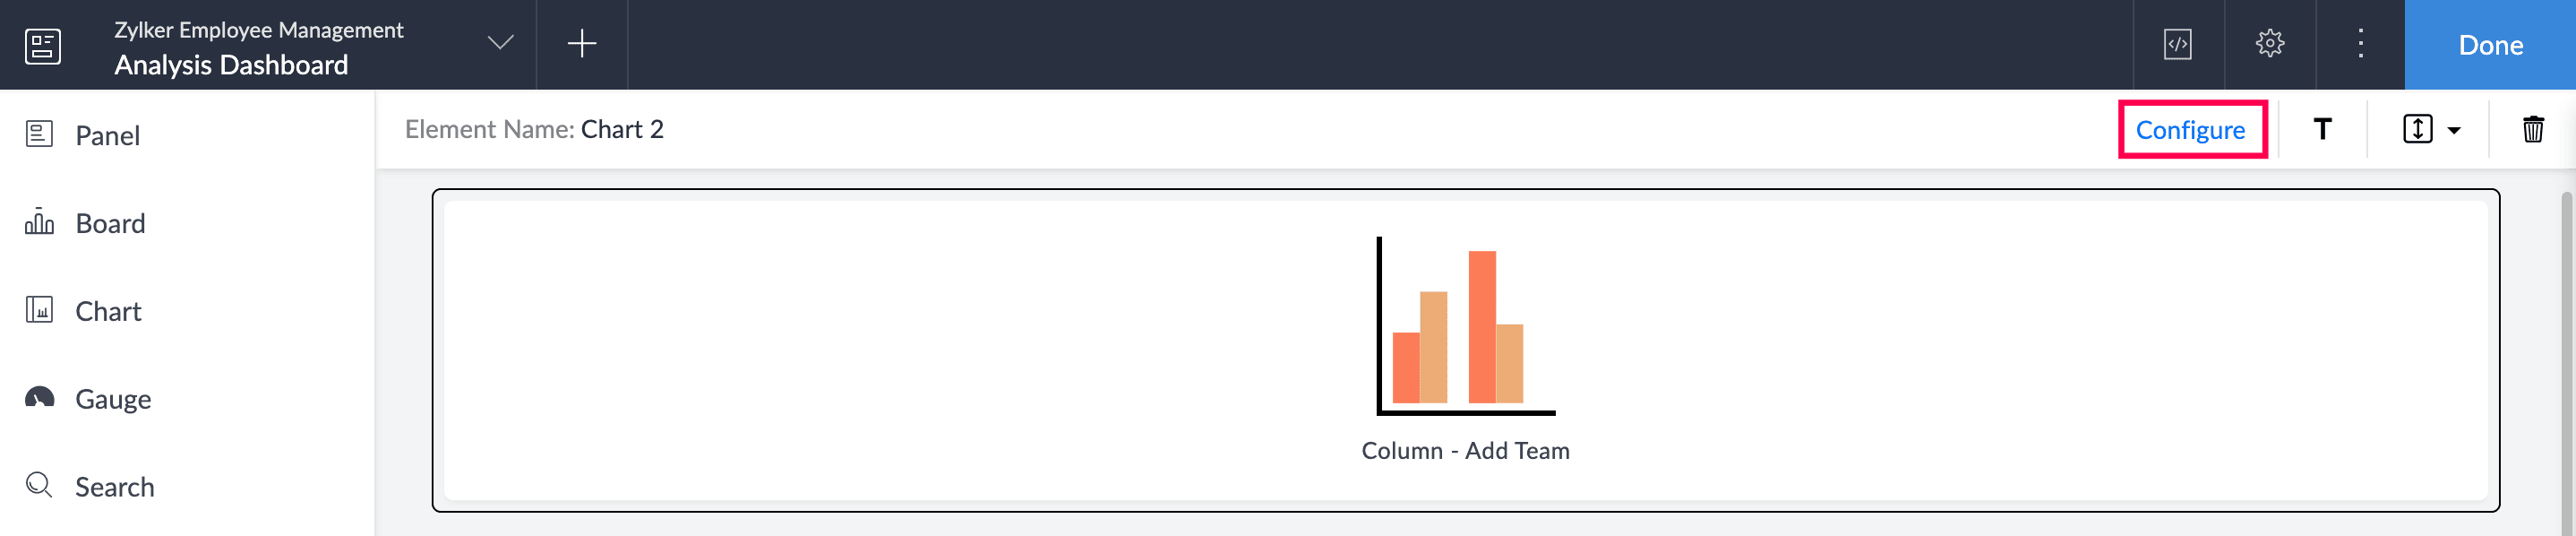The width and height of the screenshot is (2576, 536).
Task: Click the Configure link
Action: pos(2190,130)
